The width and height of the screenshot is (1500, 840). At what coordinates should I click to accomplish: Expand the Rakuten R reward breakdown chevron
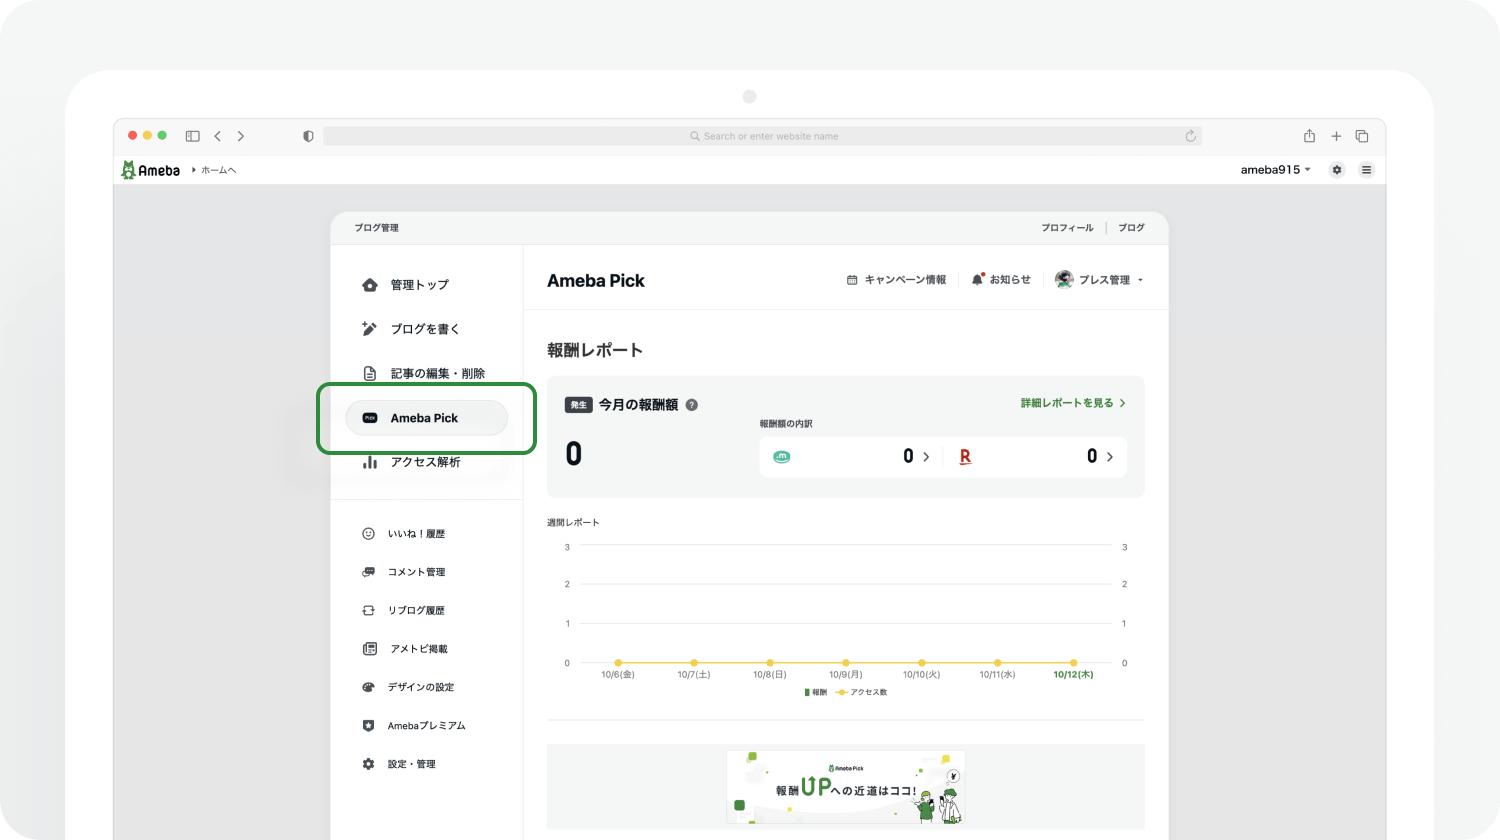(1110, 457)
